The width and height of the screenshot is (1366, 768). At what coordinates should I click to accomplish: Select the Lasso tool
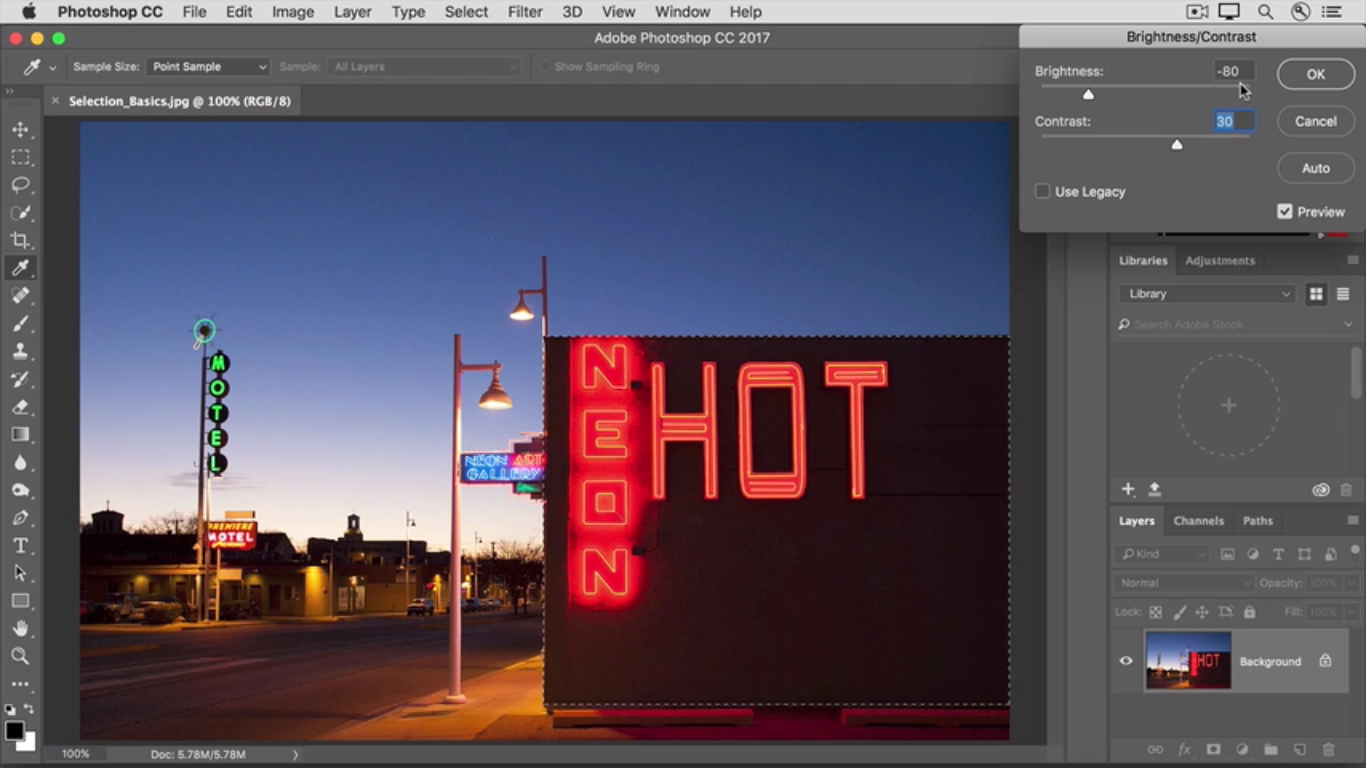20,185
